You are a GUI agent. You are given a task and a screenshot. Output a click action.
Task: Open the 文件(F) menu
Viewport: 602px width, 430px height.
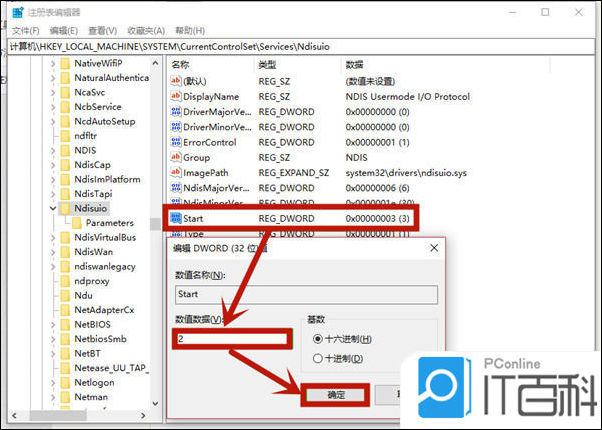25,30
